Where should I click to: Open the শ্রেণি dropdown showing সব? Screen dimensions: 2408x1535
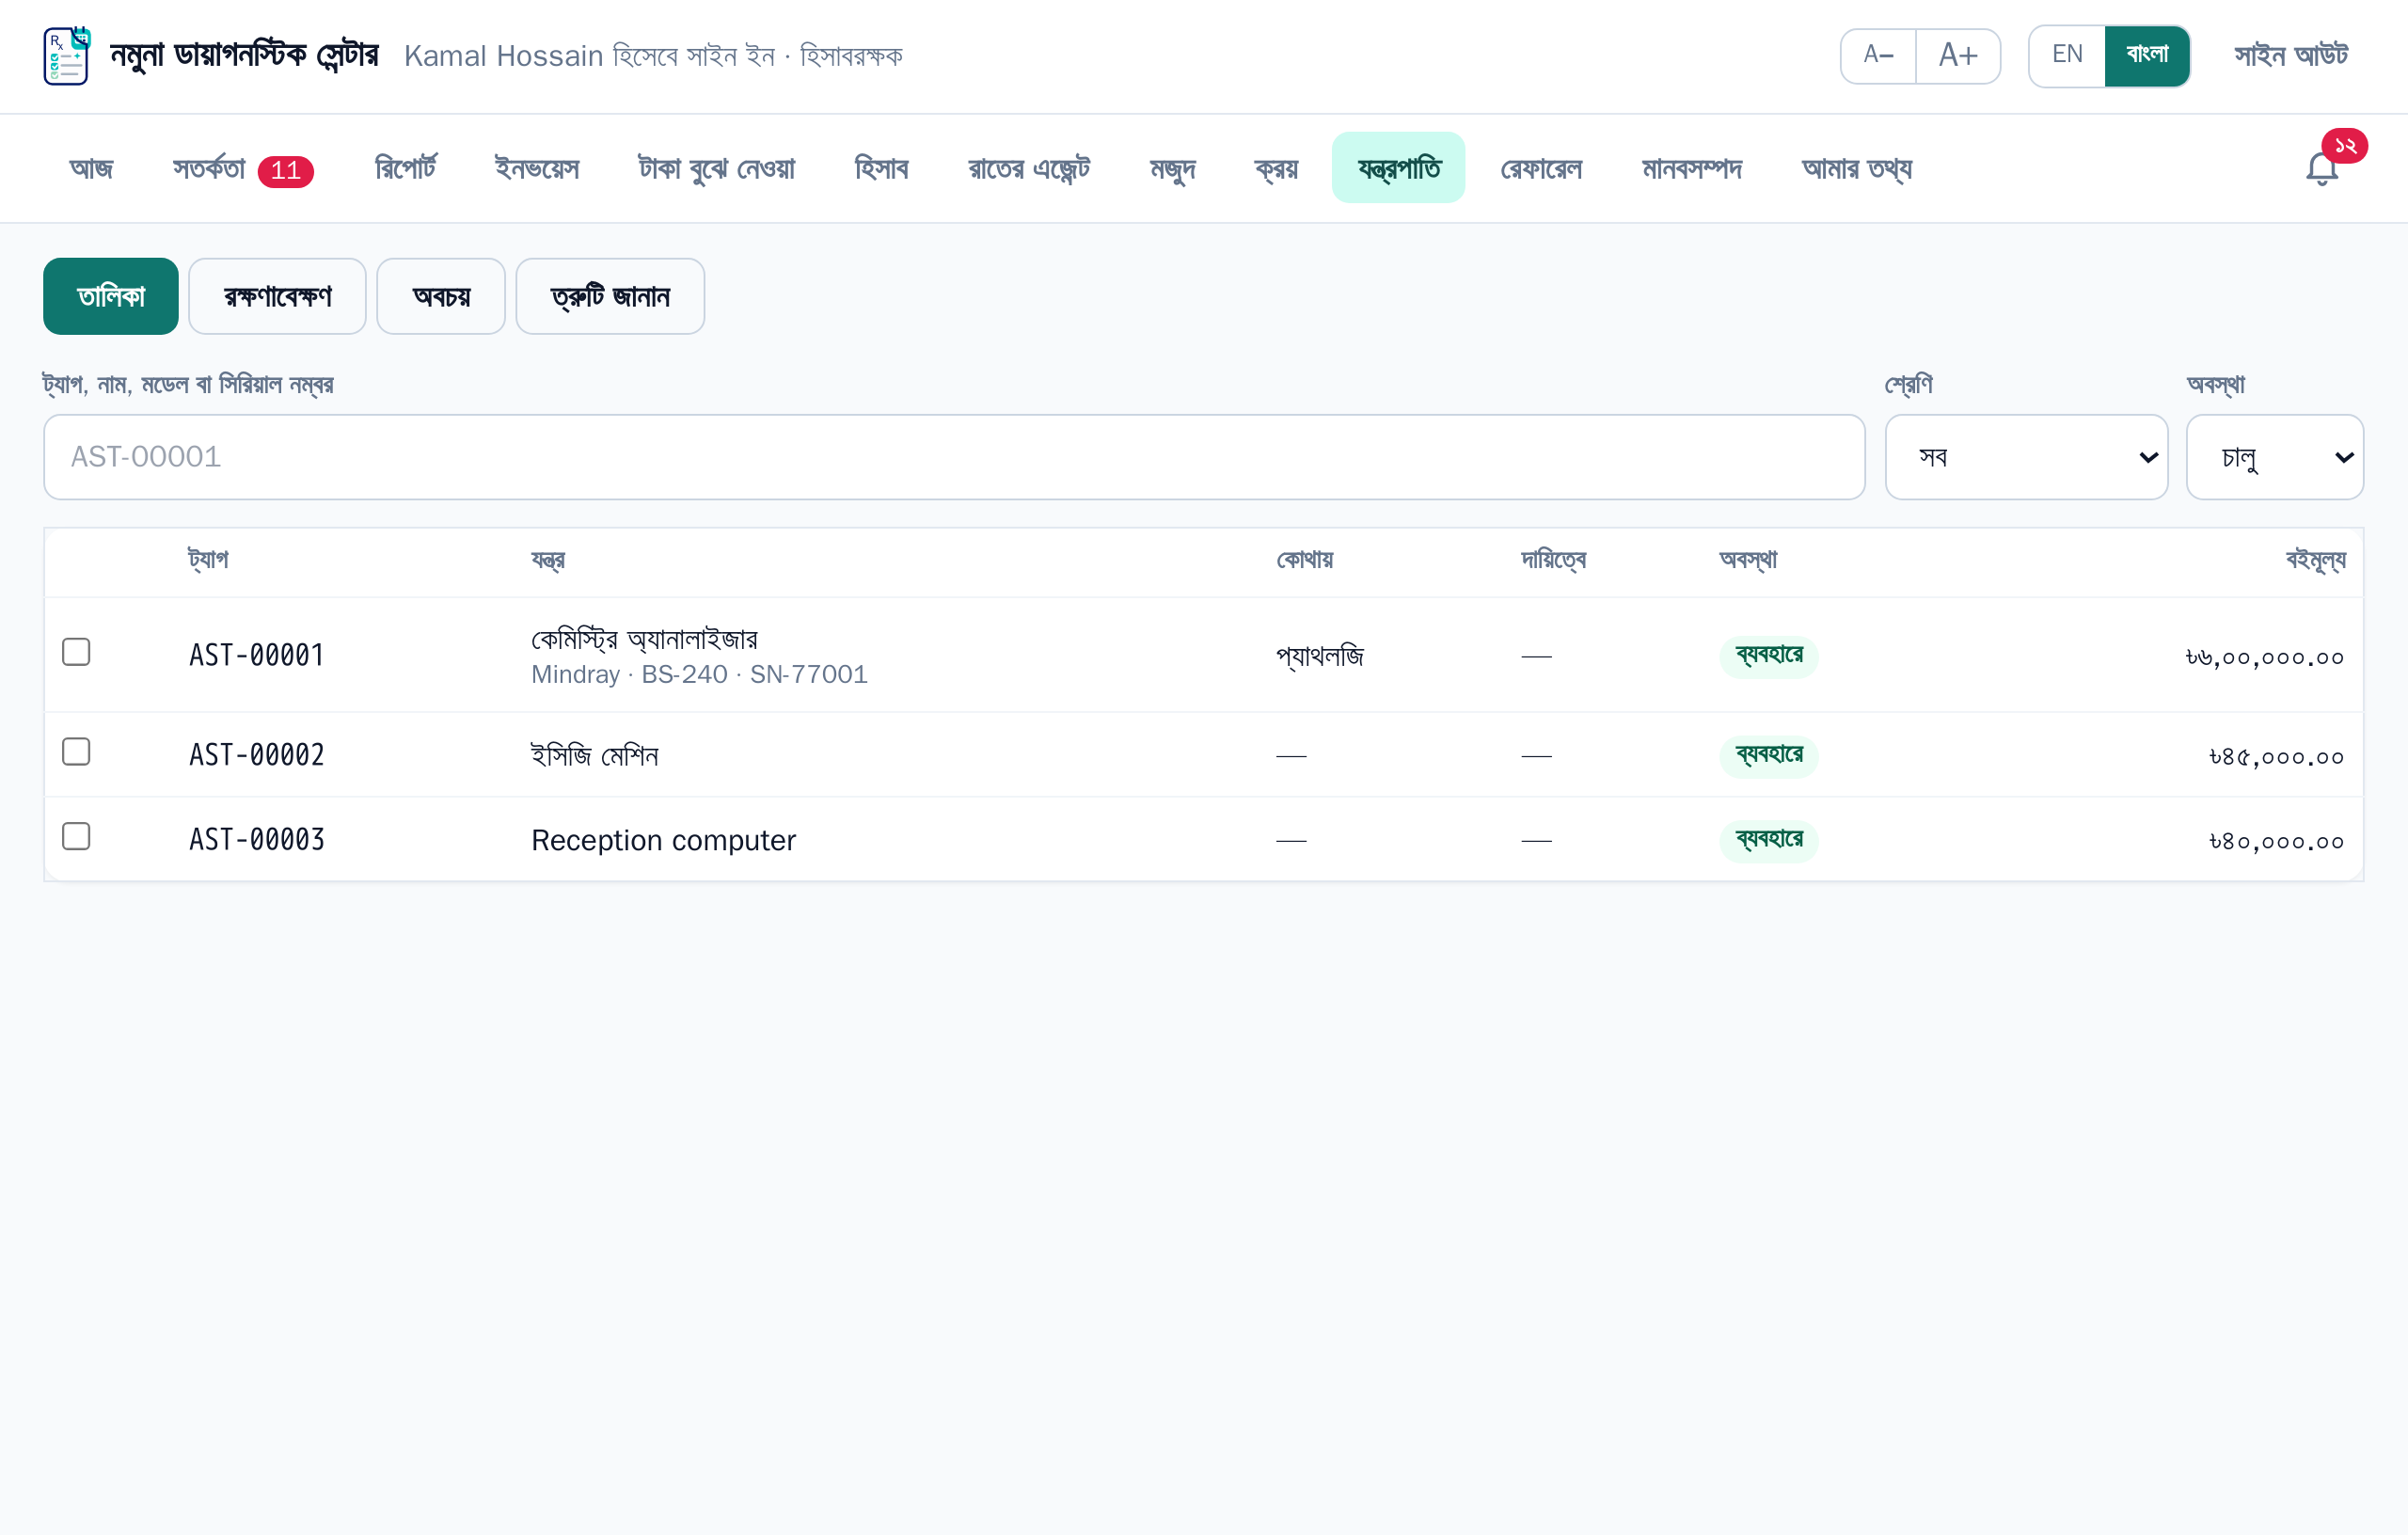(x=2026, y=457)
